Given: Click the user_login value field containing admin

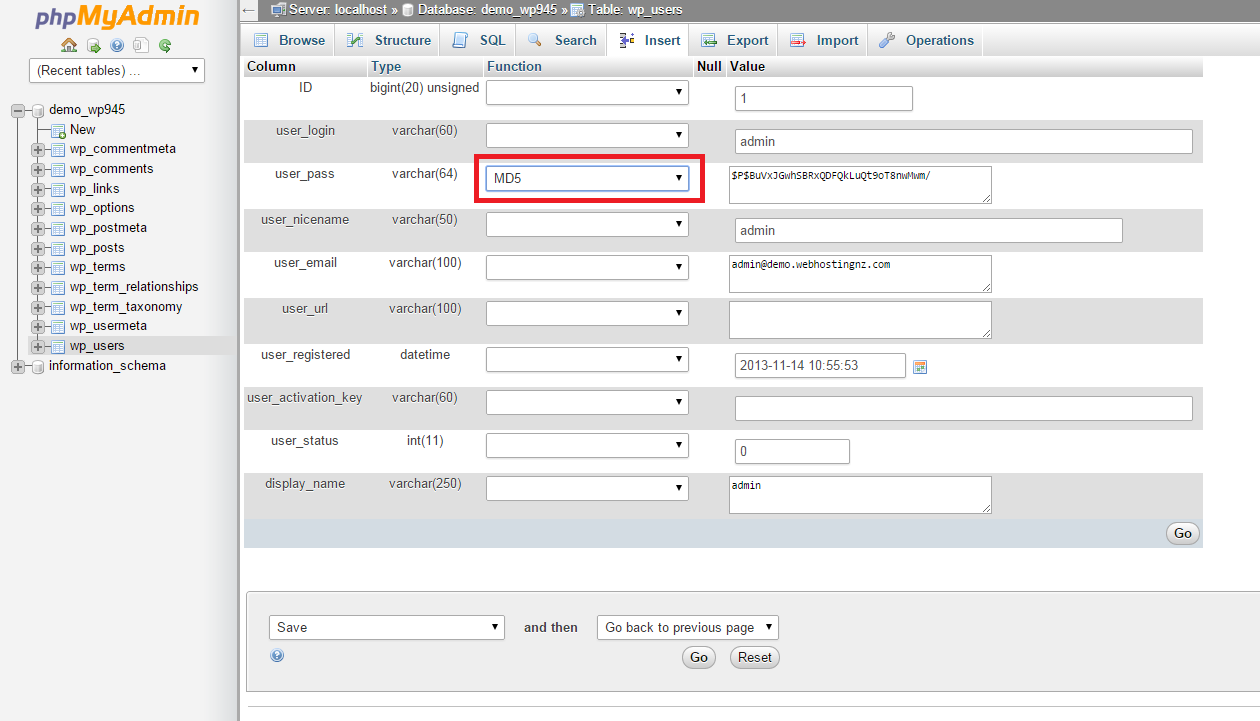Looking at the screenshot, I should tap(963, 142).
